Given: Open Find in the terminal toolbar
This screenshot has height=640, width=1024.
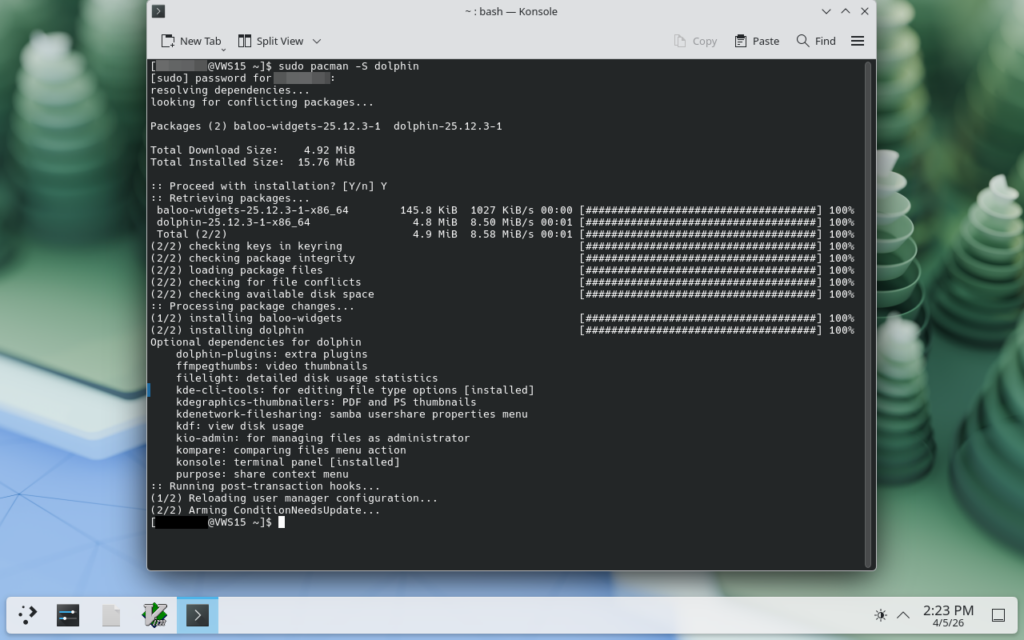Looking at the screenshot, I should point(815,41).
